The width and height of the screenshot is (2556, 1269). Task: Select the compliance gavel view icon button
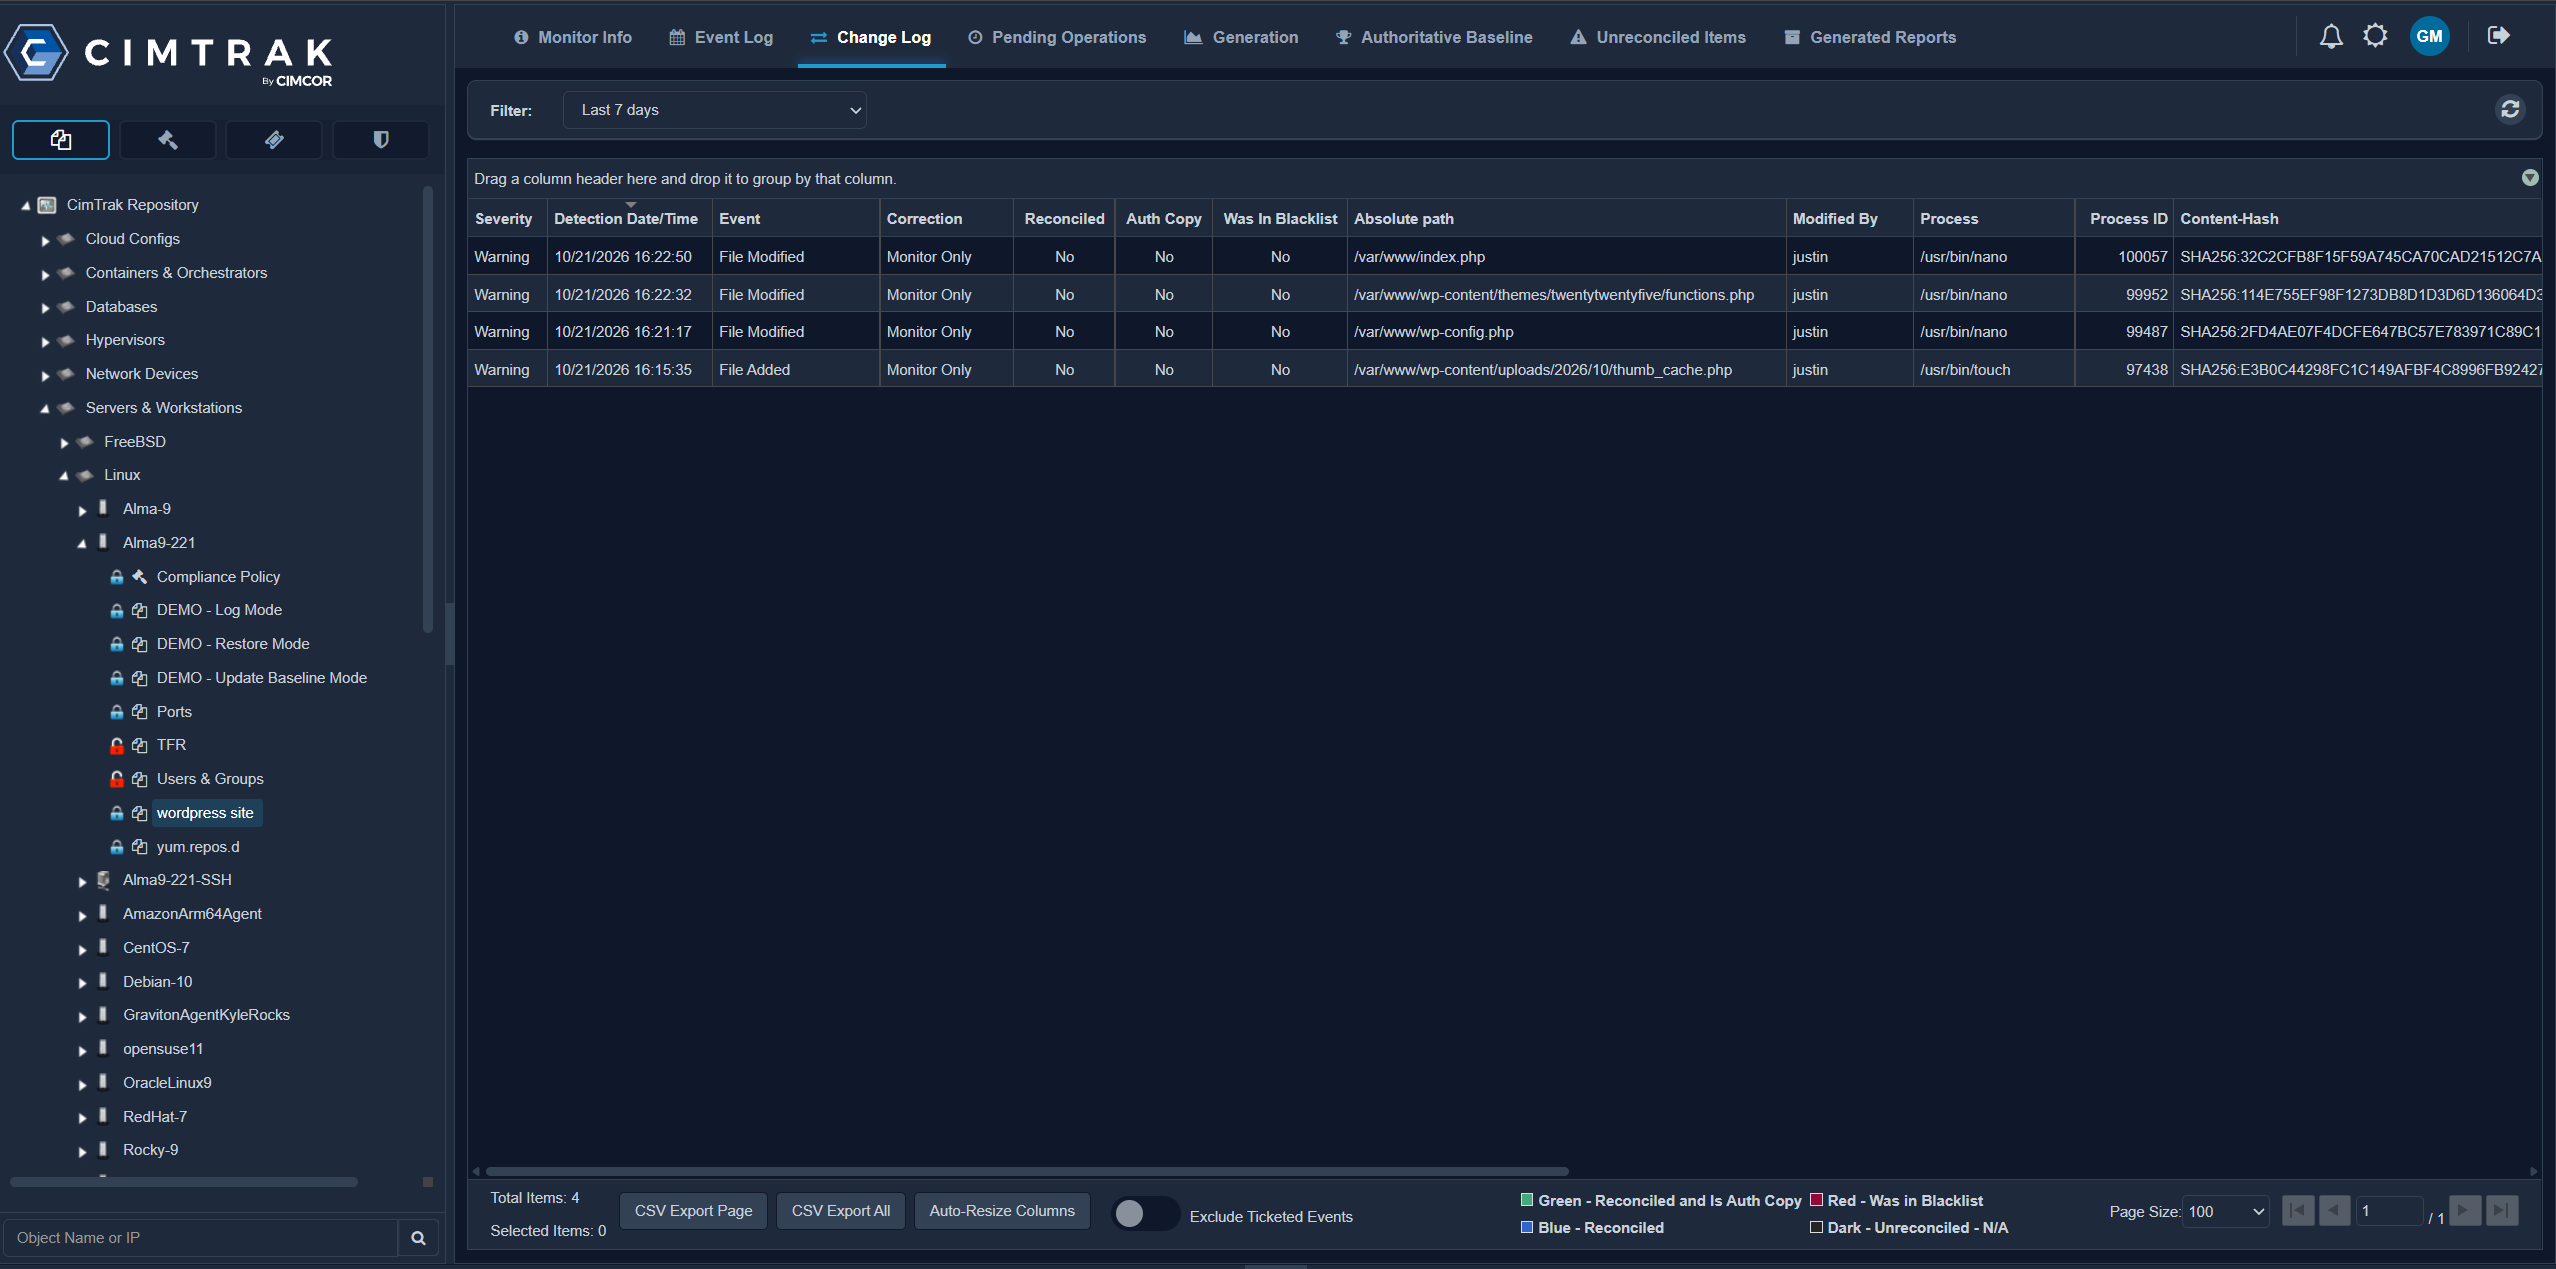(168, 140)
